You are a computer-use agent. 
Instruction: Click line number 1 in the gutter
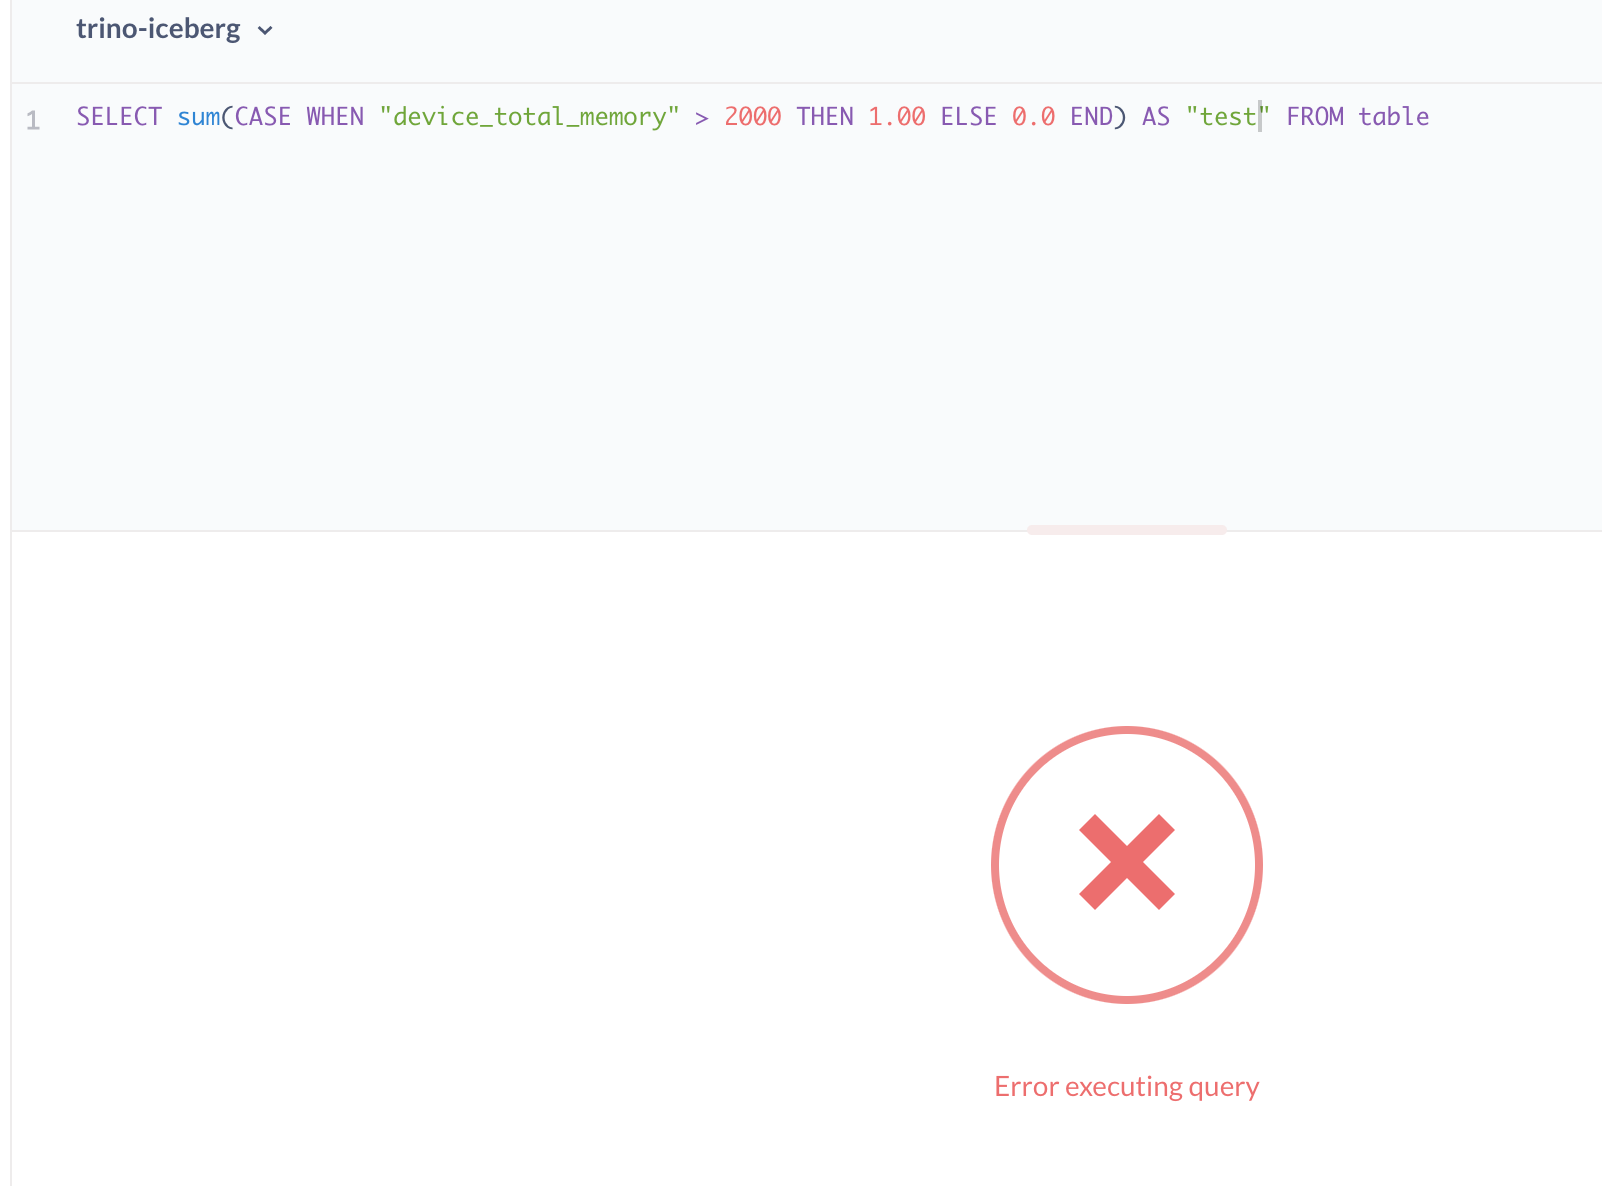[34, 118]
